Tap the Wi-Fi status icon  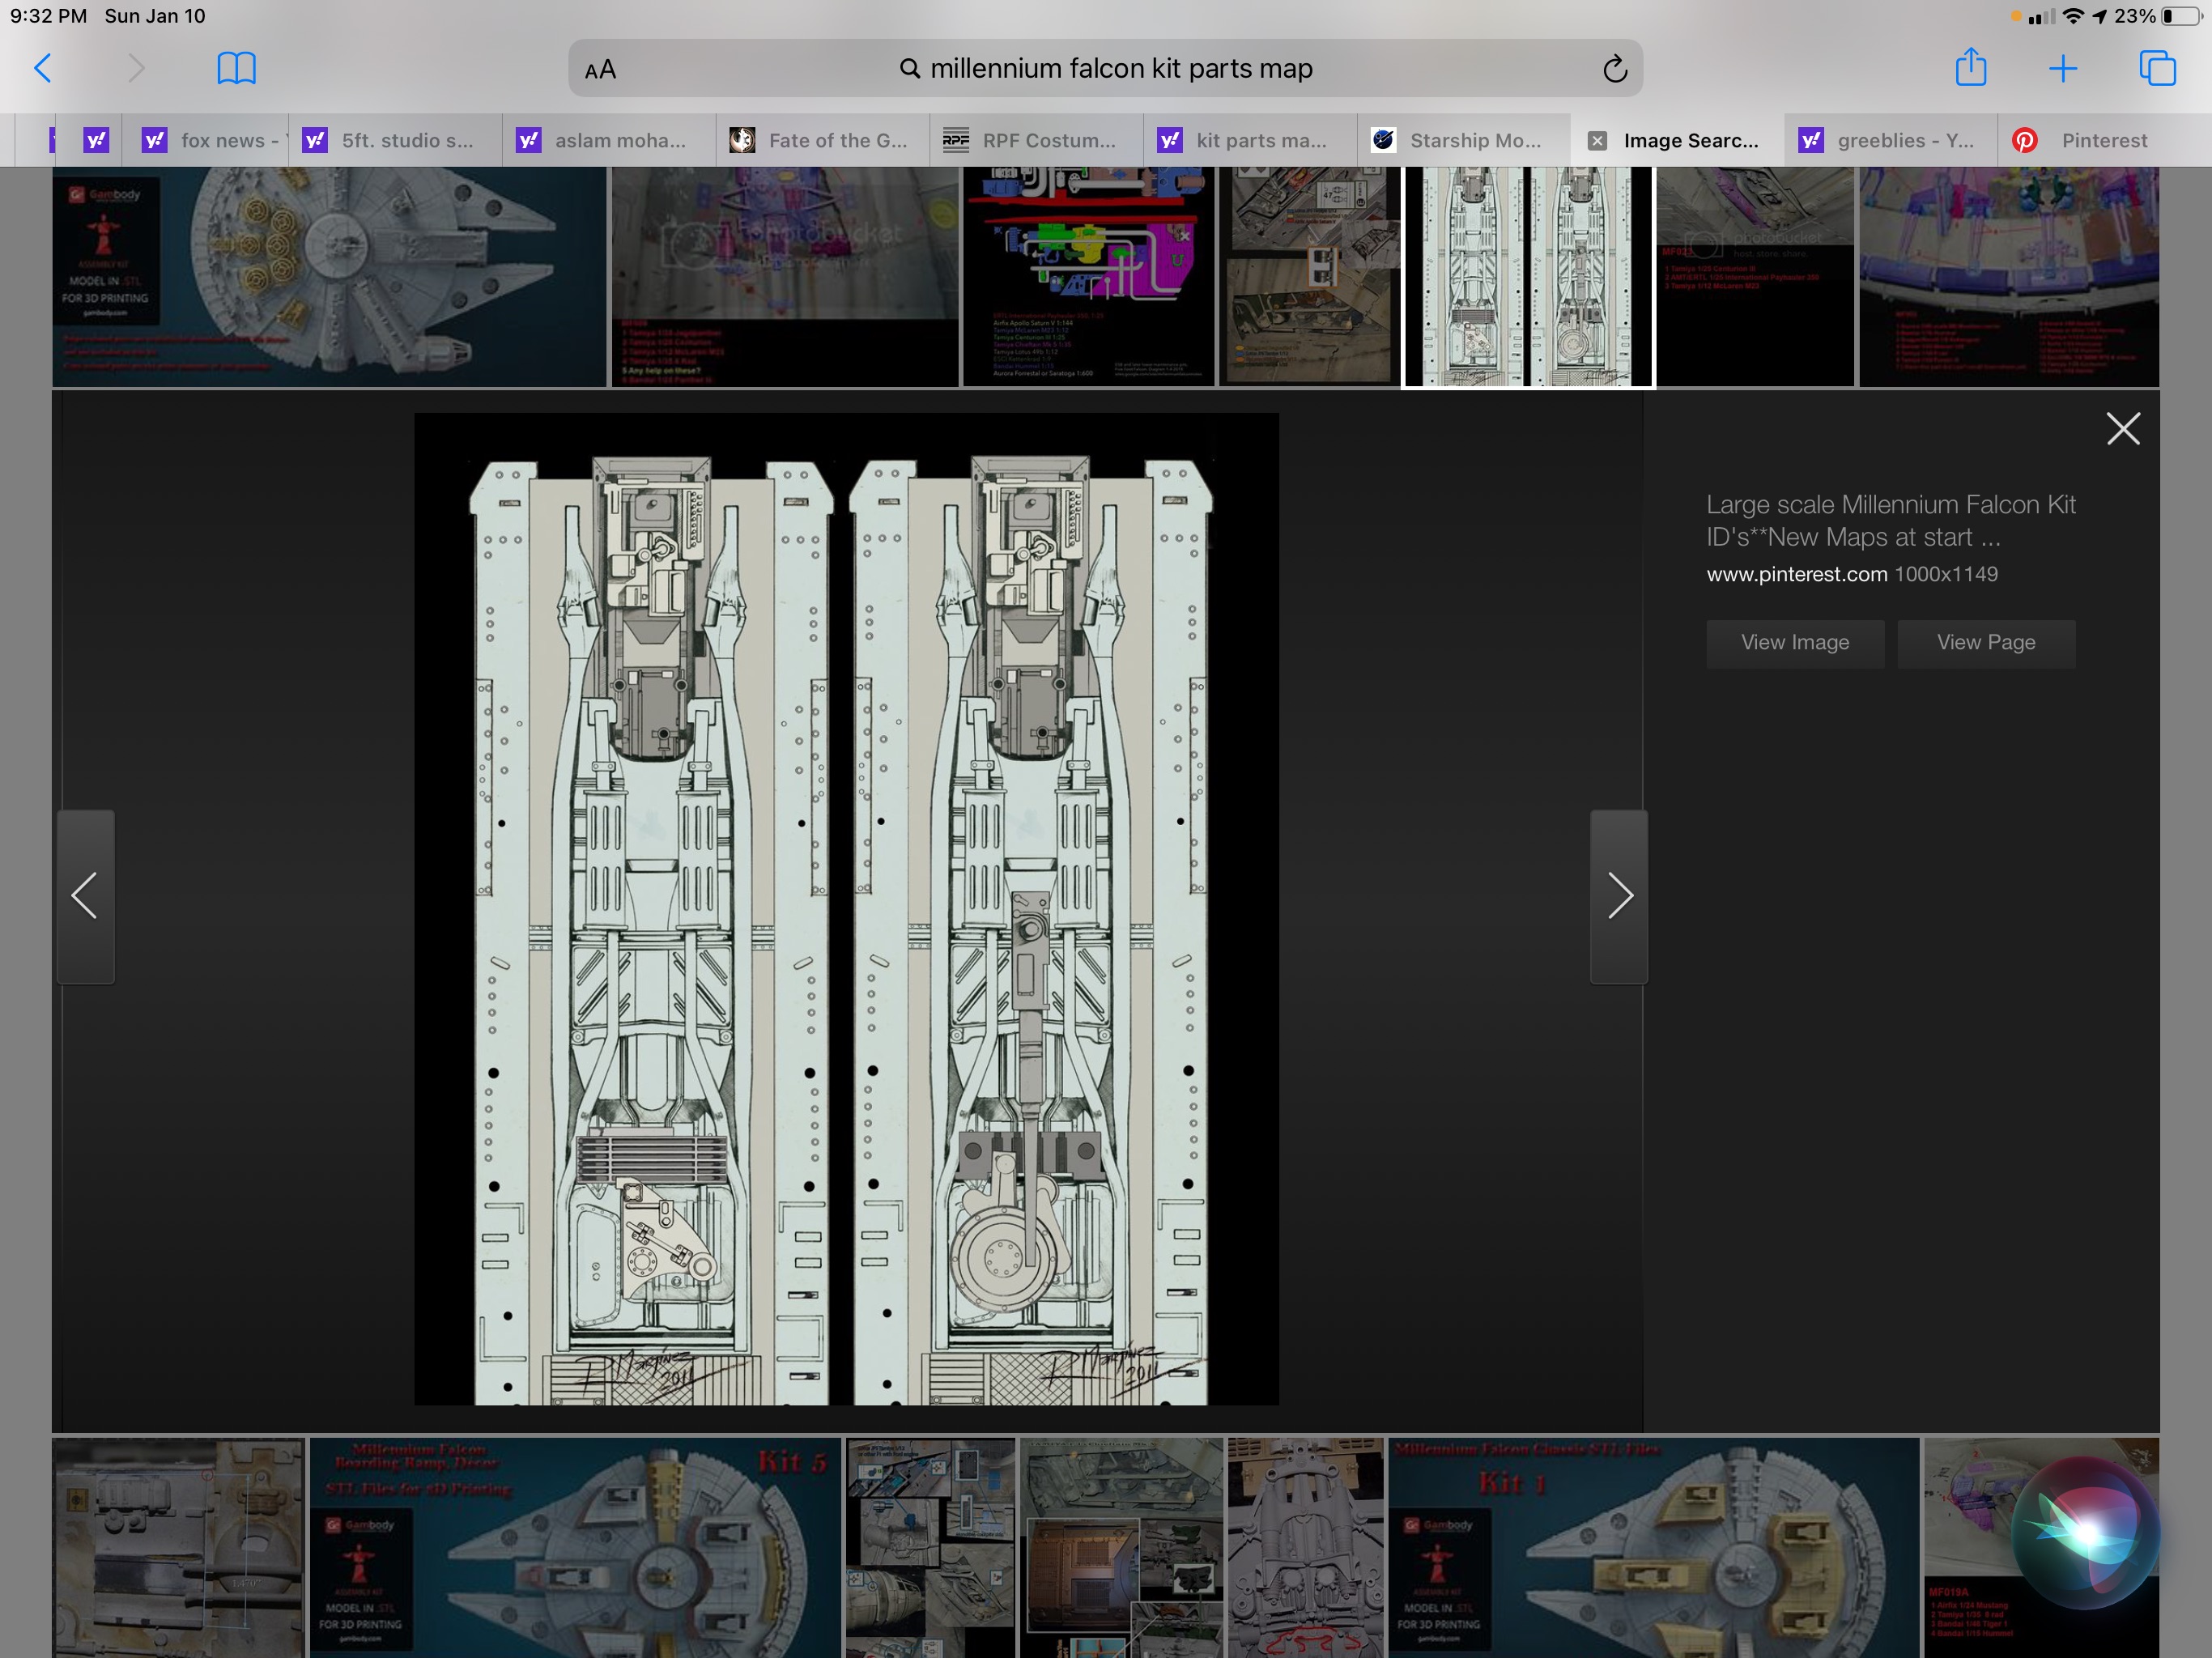coord(2073,16)
